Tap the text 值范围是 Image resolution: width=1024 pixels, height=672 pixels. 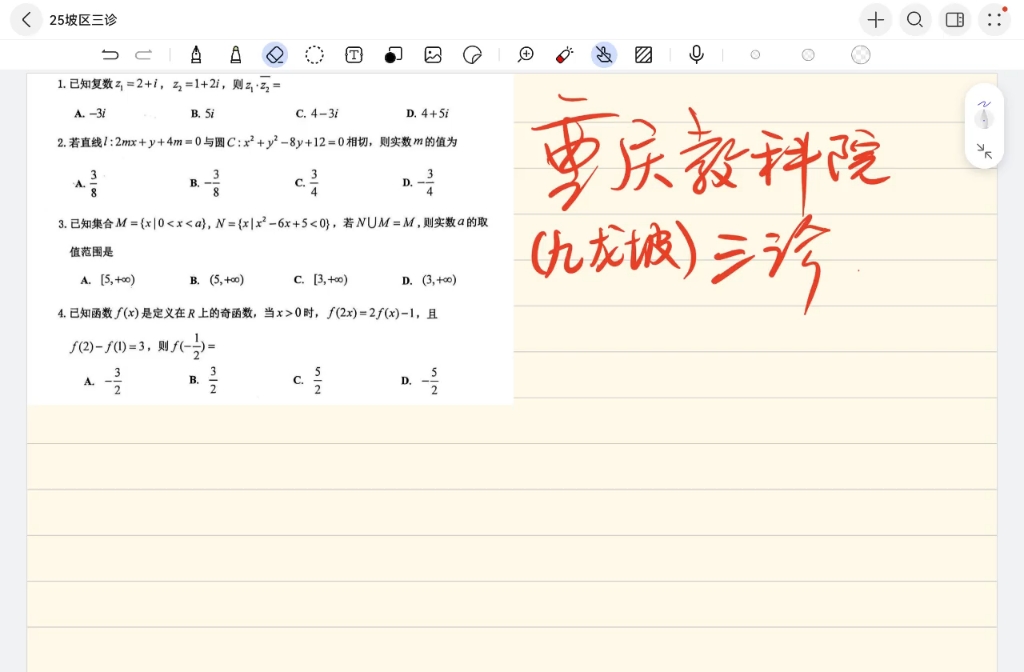pyautogui.click(x=91, y=252)
